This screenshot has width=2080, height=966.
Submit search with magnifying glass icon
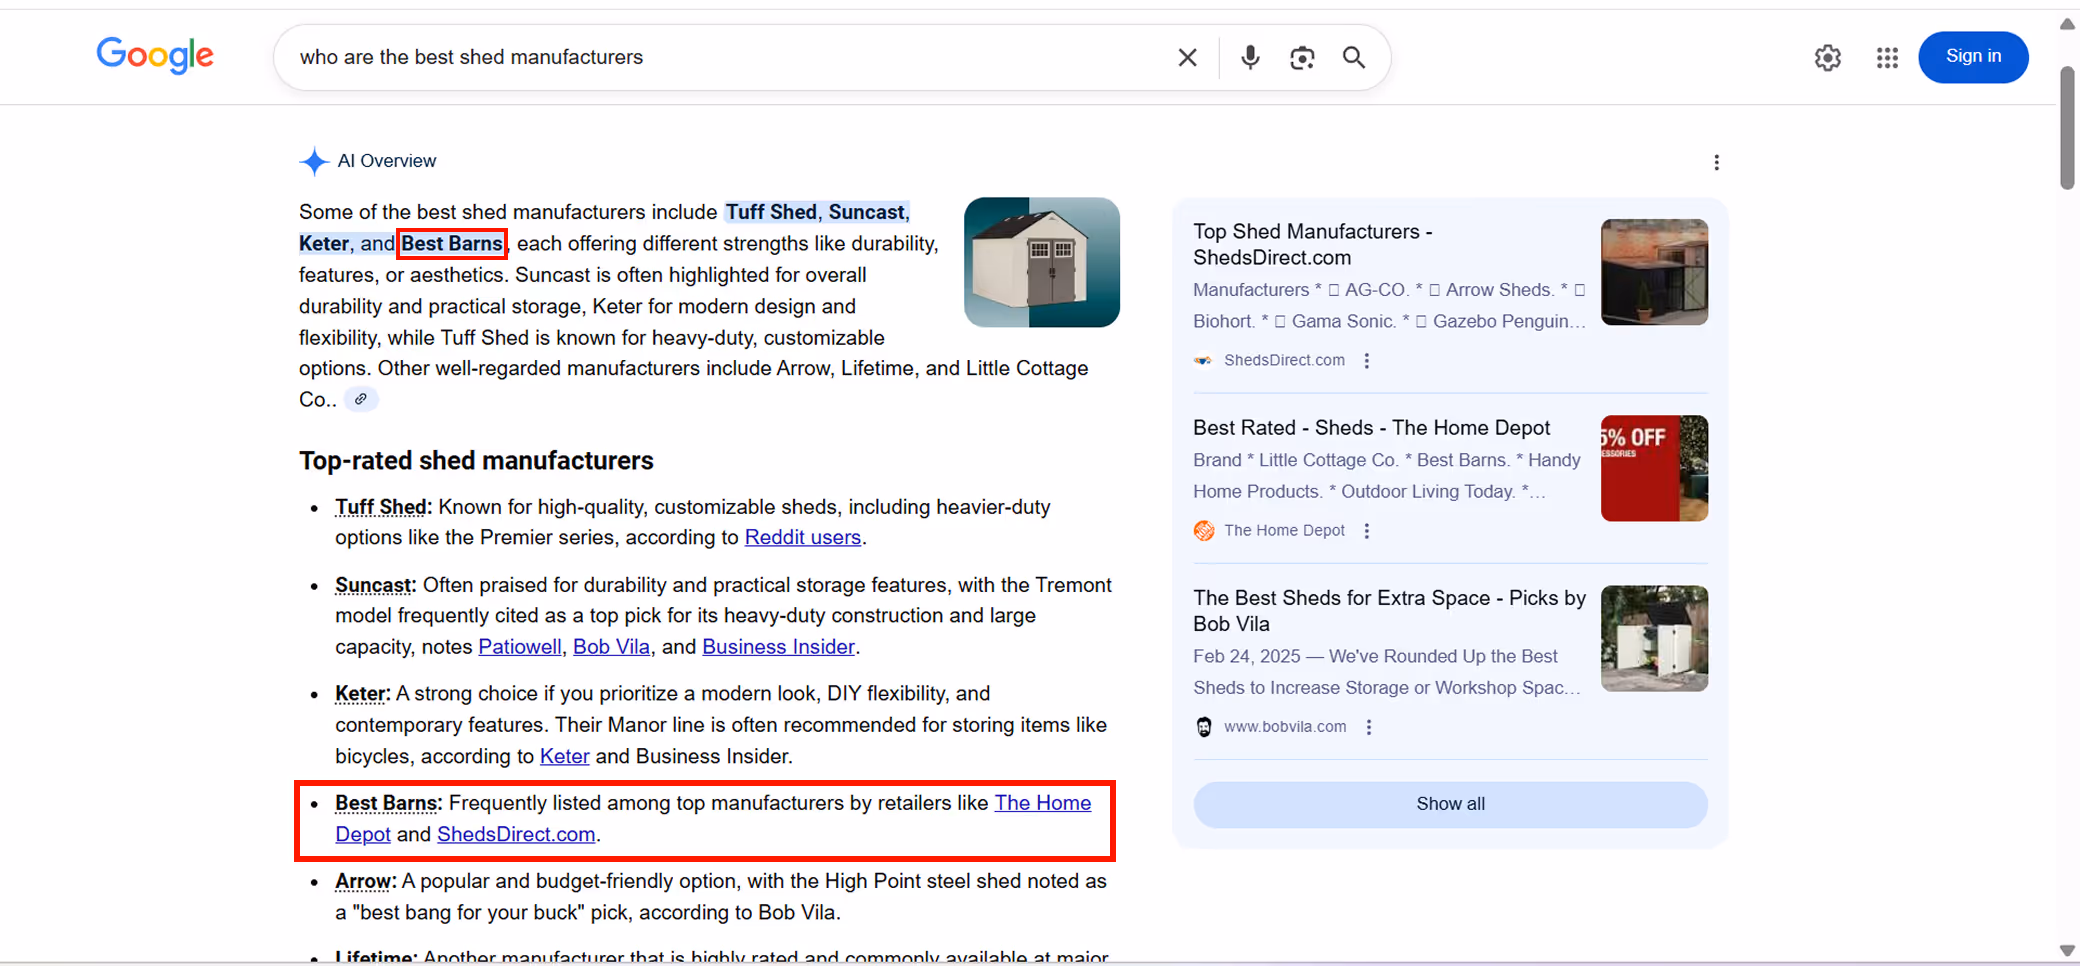click(1354, 57)
